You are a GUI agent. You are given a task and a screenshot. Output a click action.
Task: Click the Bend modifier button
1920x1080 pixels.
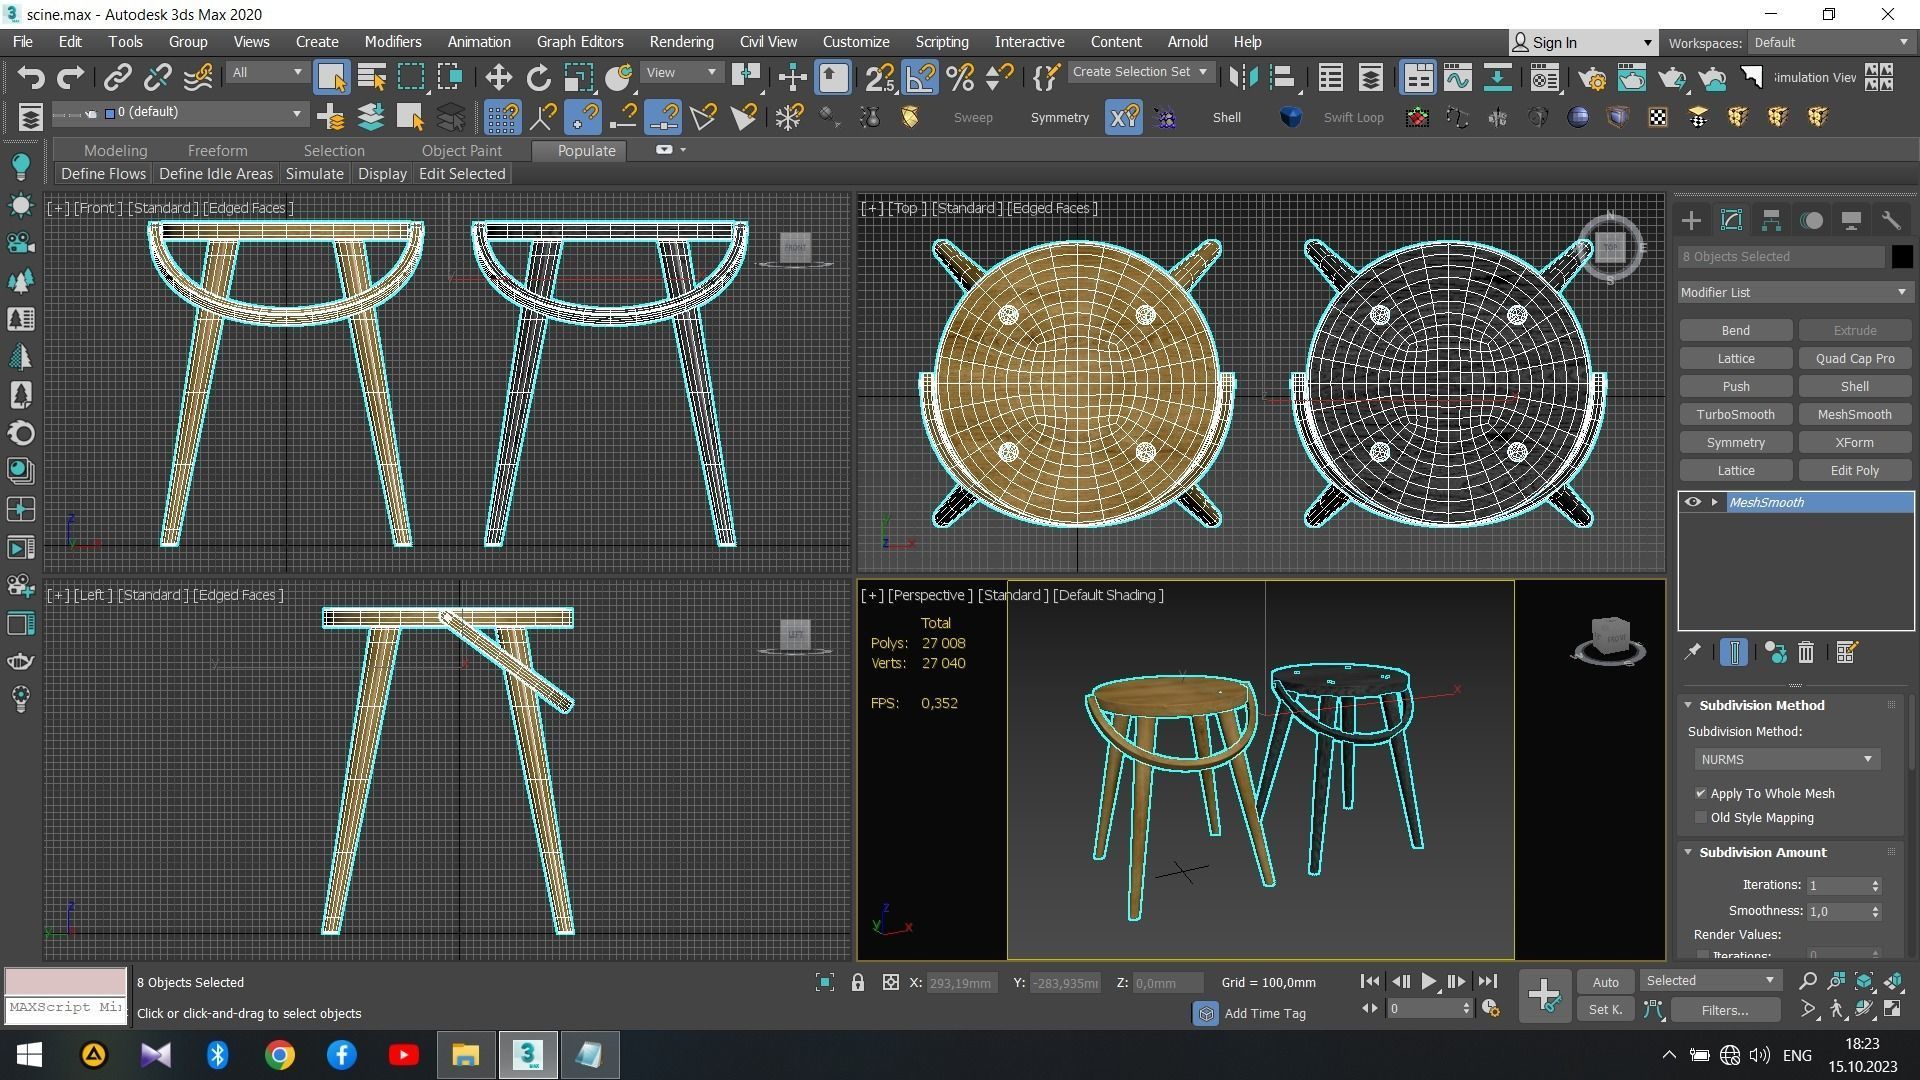coord(1735,330)
